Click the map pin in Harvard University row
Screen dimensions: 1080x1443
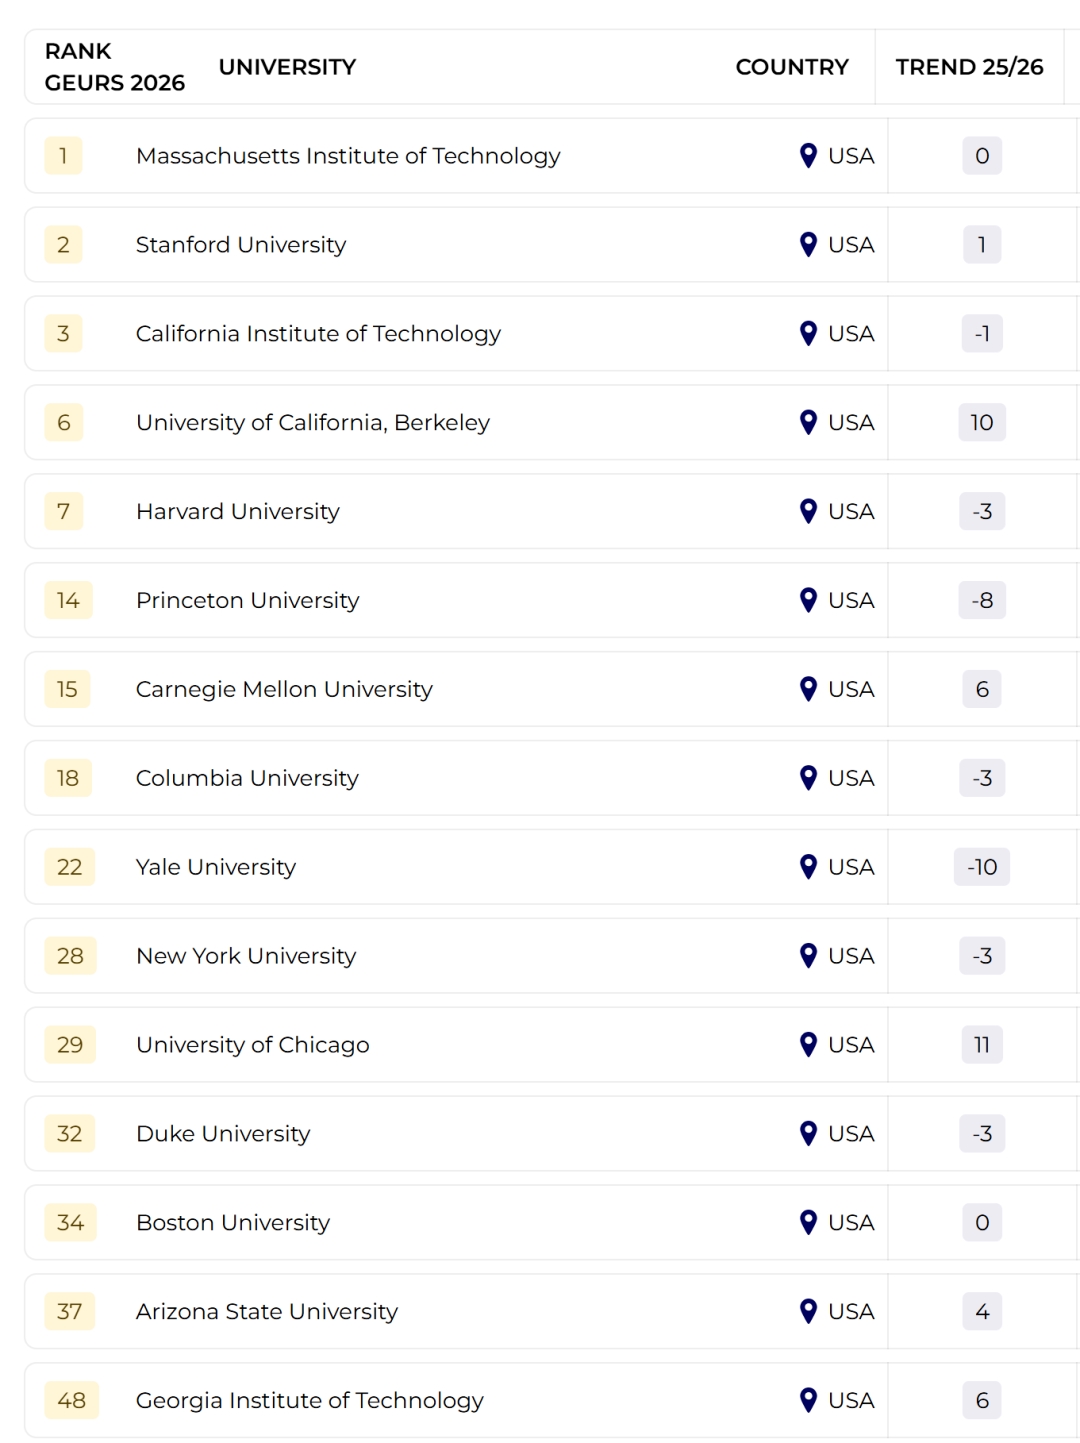pyautogui.click(x=809, y=511)
